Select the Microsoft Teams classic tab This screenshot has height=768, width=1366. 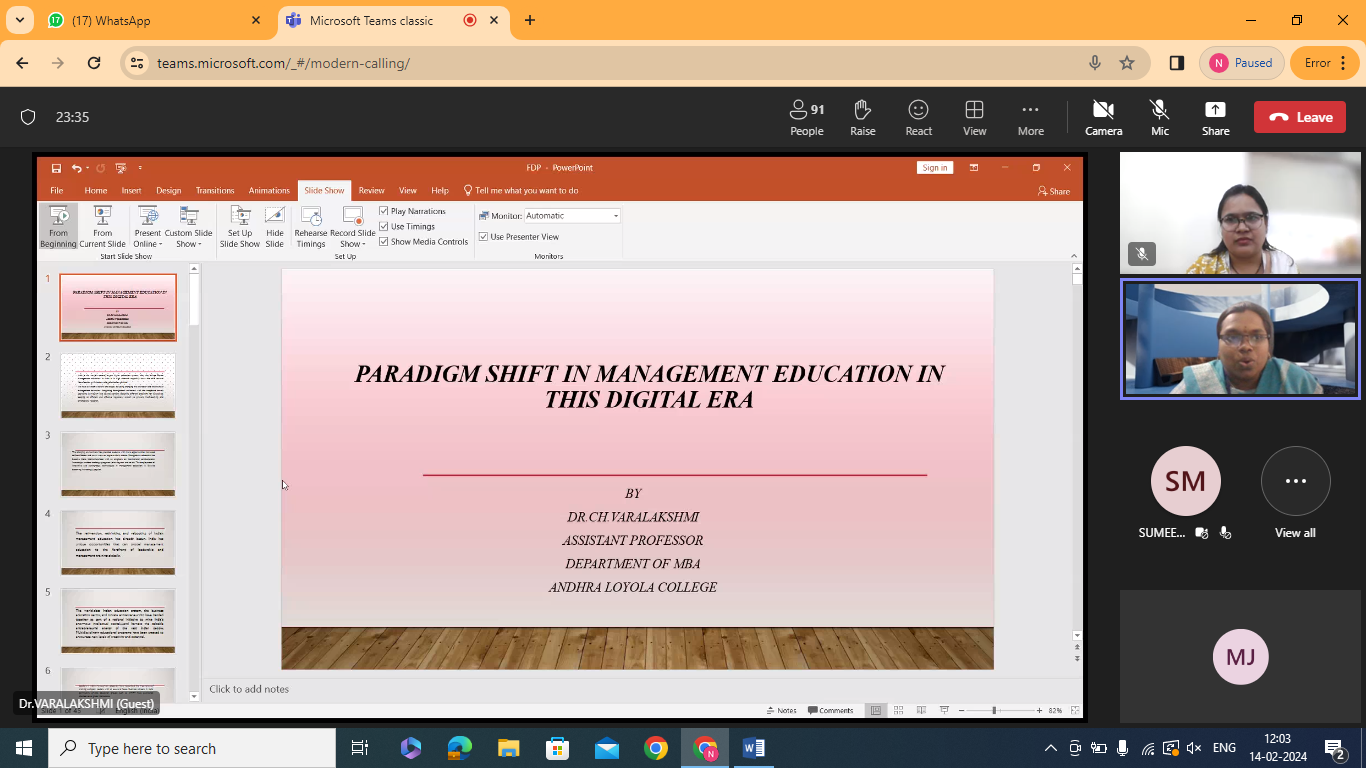[370, 20]
